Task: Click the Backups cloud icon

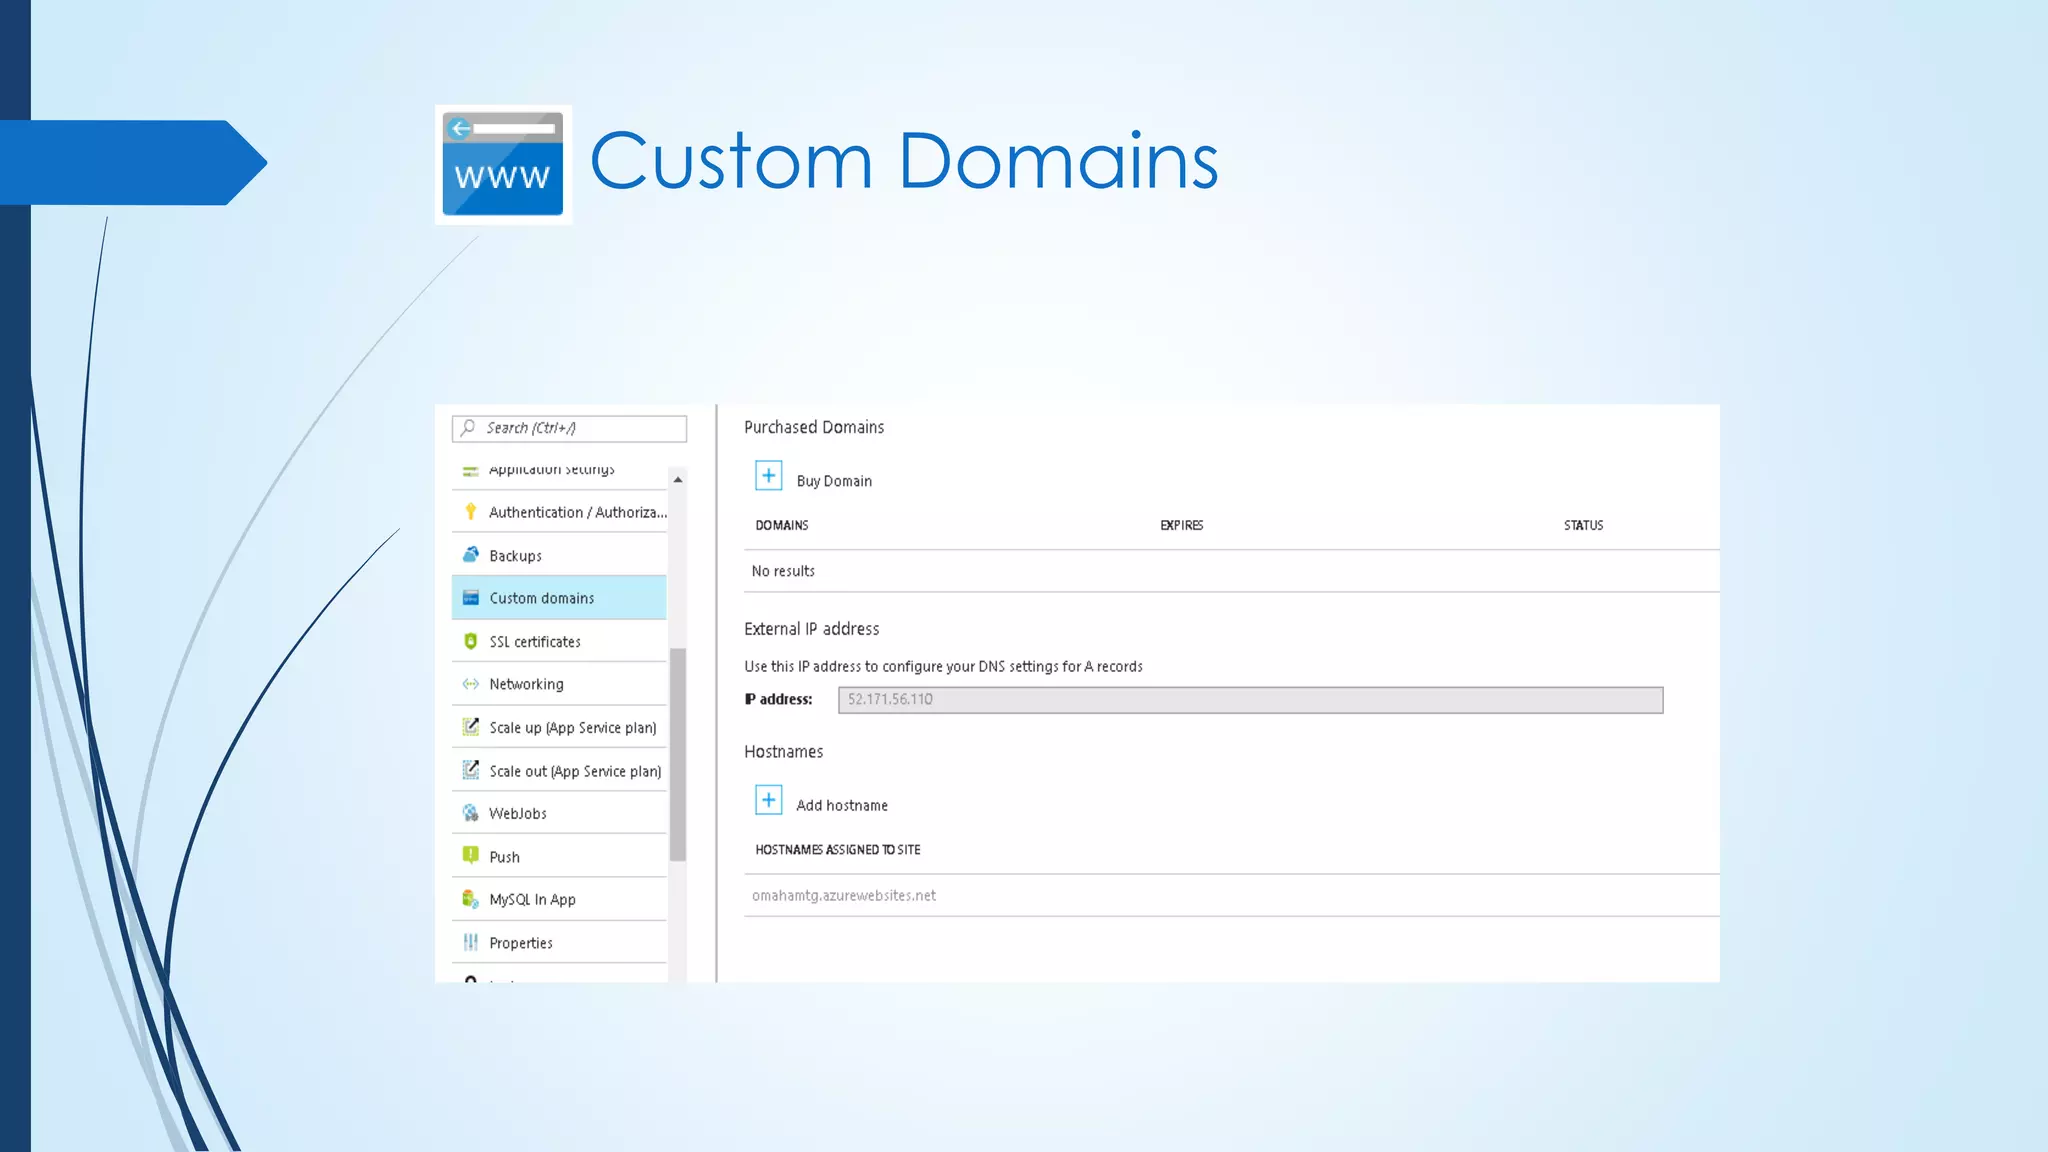Action: coord(470,555)
